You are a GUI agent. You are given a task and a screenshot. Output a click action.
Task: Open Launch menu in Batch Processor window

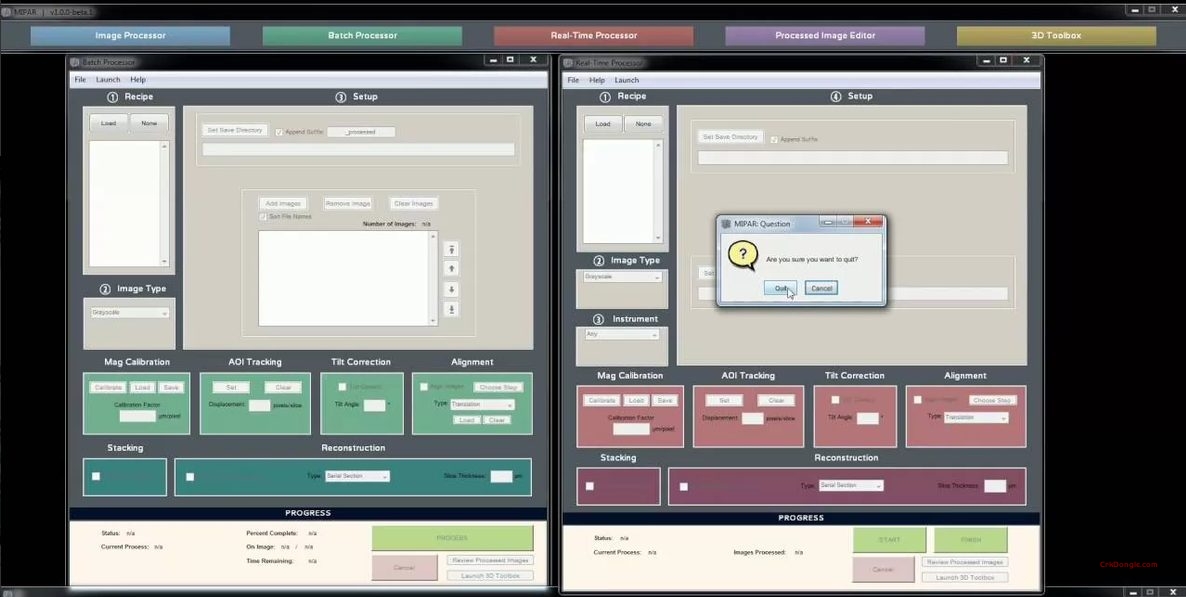(108, 79)
